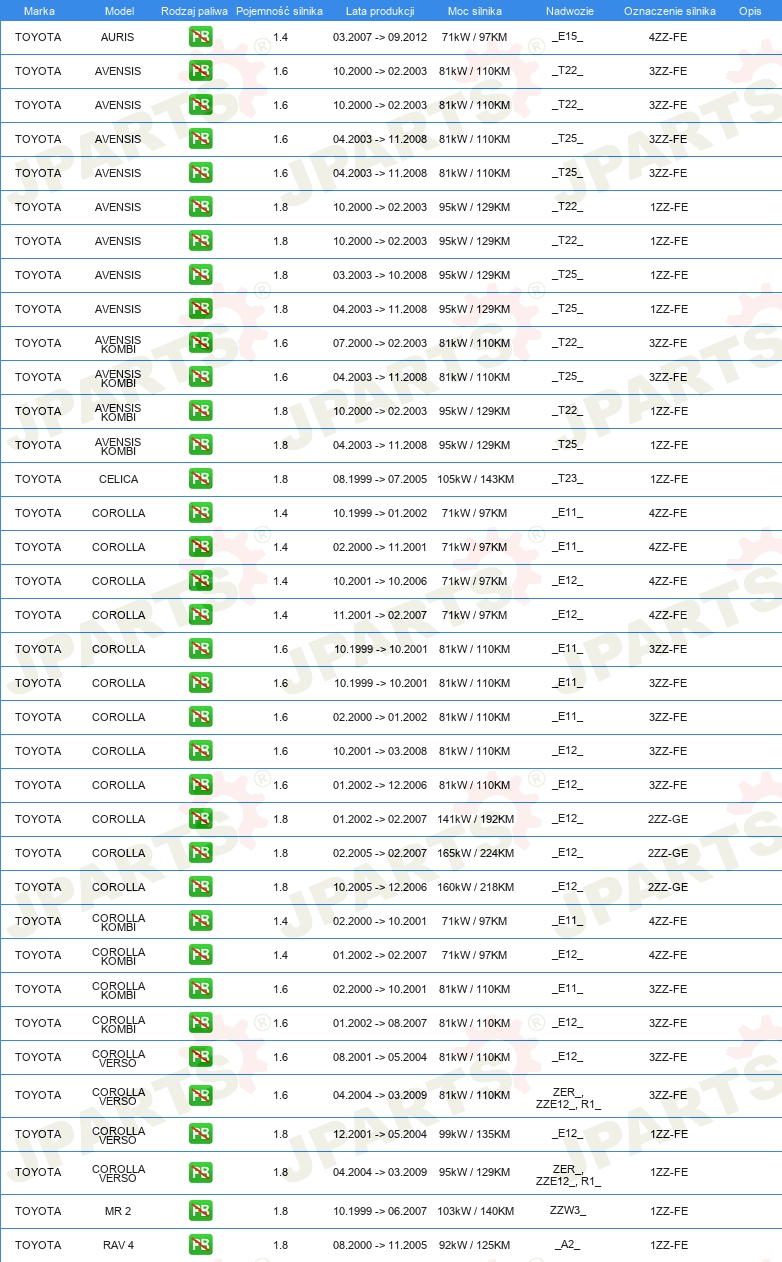The width and height of the screenshot is (782, 1262).
Task: Click the 01.2002 -> 08.2007 production years
Action: click(380, 1023)
